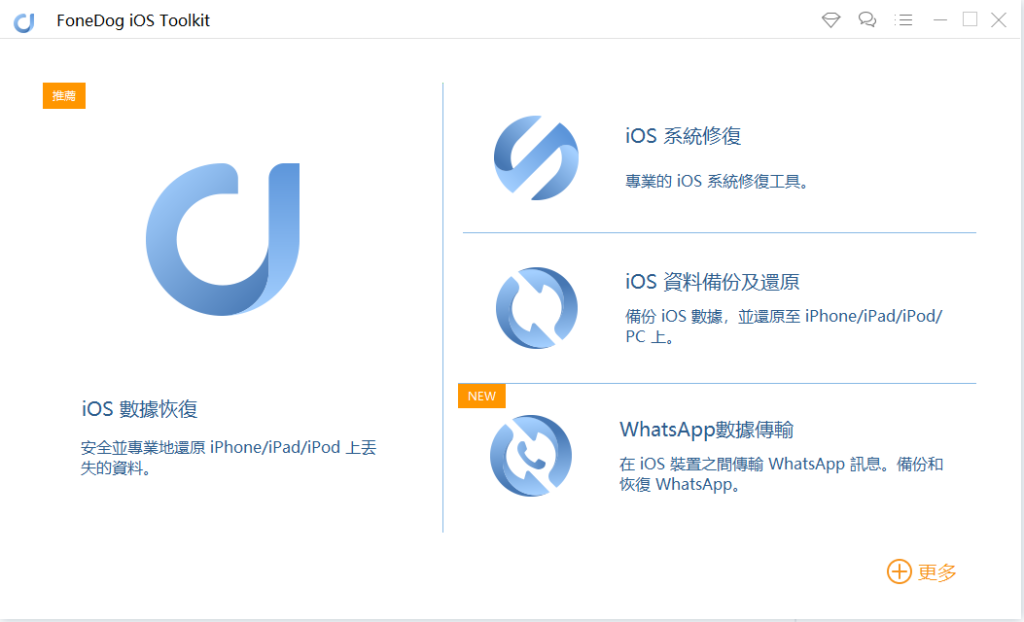
Task: Open the diamond upgrade icon
Action: pyautogui.click(x=830, y=20)
